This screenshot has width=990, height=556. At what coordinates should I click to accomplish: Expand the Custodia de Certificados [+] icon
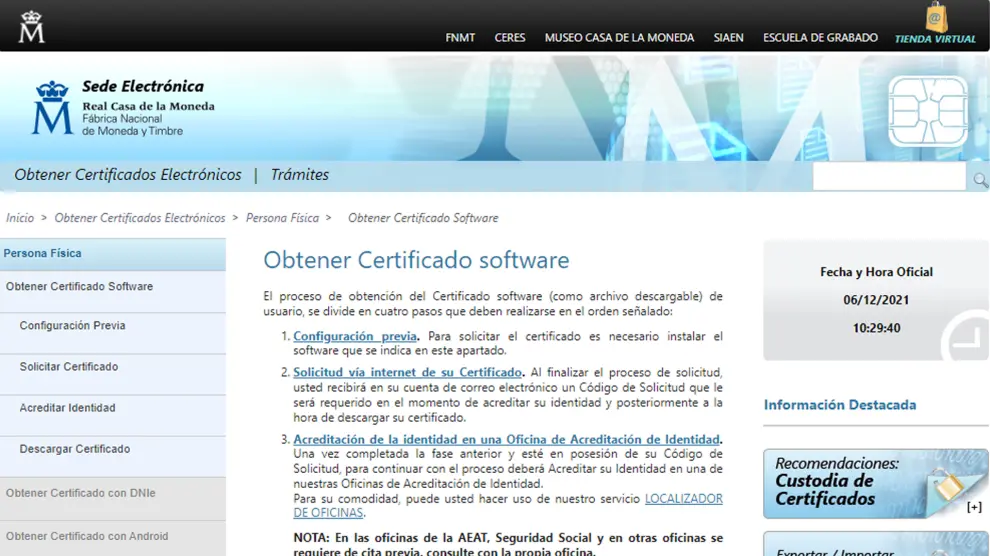974,507
